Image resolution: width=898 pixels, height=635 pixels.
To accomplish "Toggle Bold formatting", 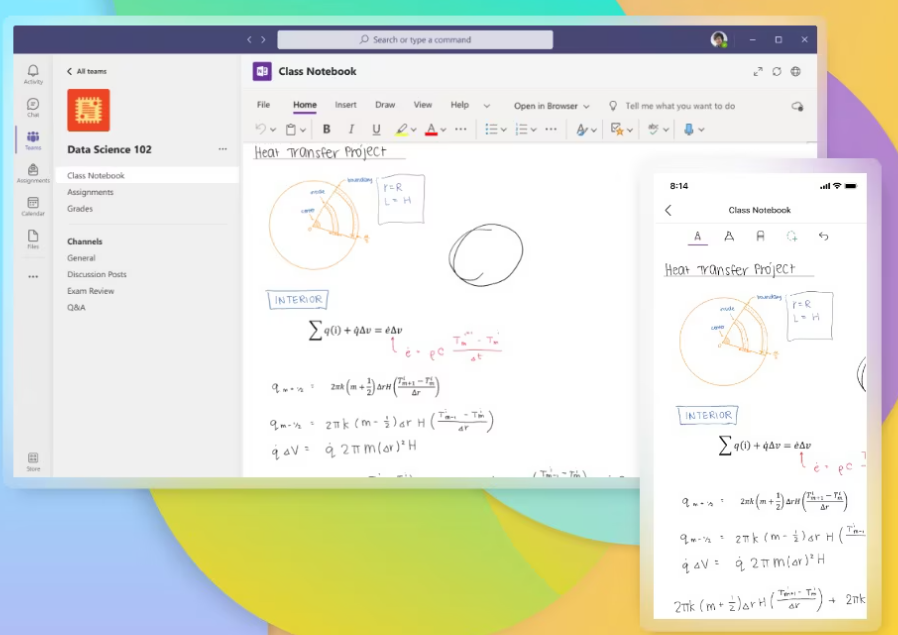I will click(326, 129).
